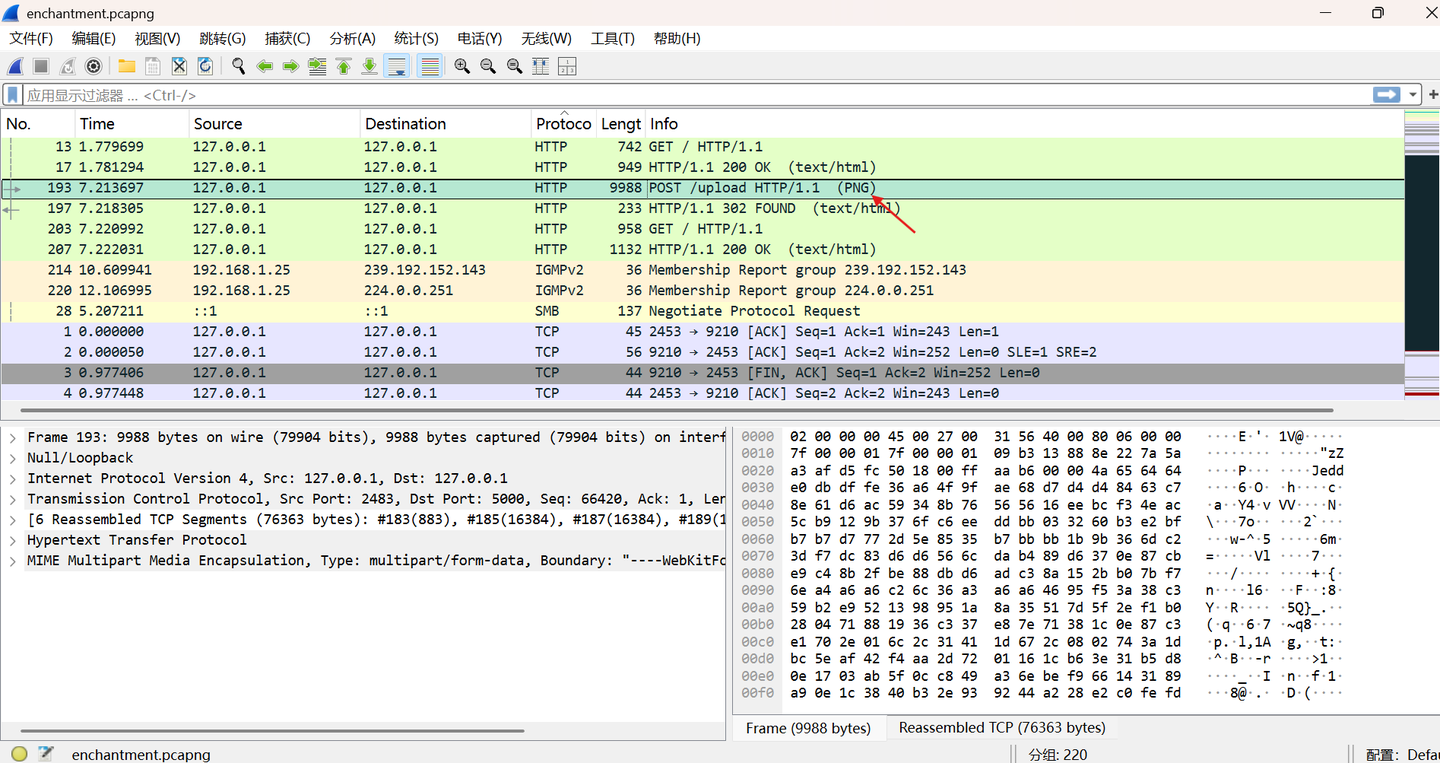Image resolution: width=1440 pixels, height=763 pixels.
Task: Open the 视图(V) menu
Action: click(x=157, y=38)
